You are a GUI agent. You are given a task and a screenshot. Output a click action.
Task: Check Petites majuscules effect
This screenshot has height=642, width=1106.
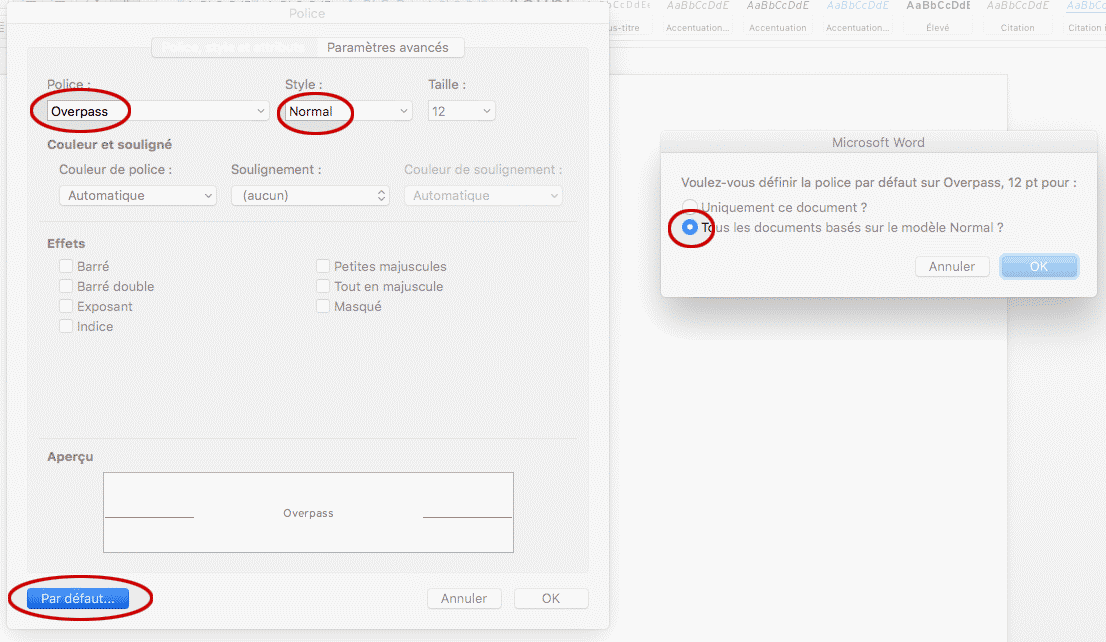[x=322, y=266]
